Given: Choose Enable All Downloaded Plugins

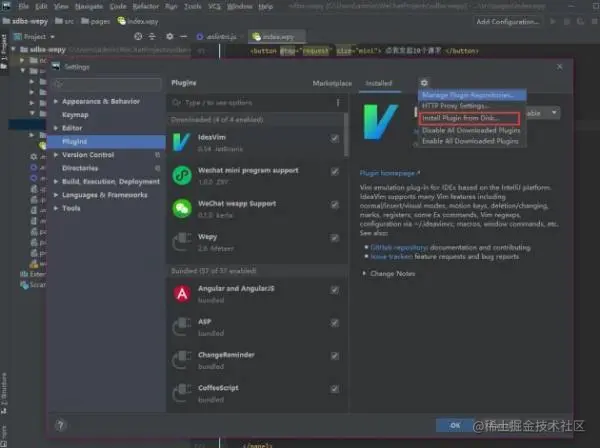Looking at the screenshot, I should pos(472,141).
